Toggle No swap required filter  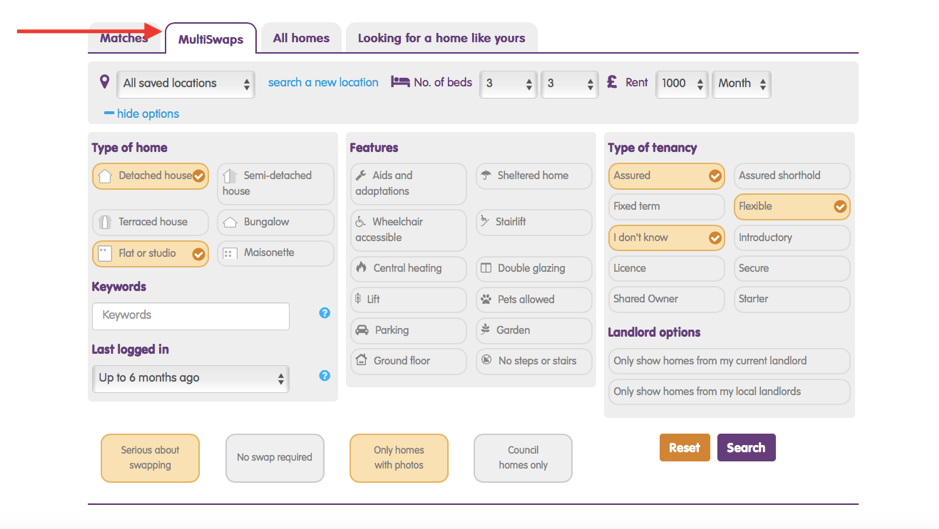pos(274,458)
